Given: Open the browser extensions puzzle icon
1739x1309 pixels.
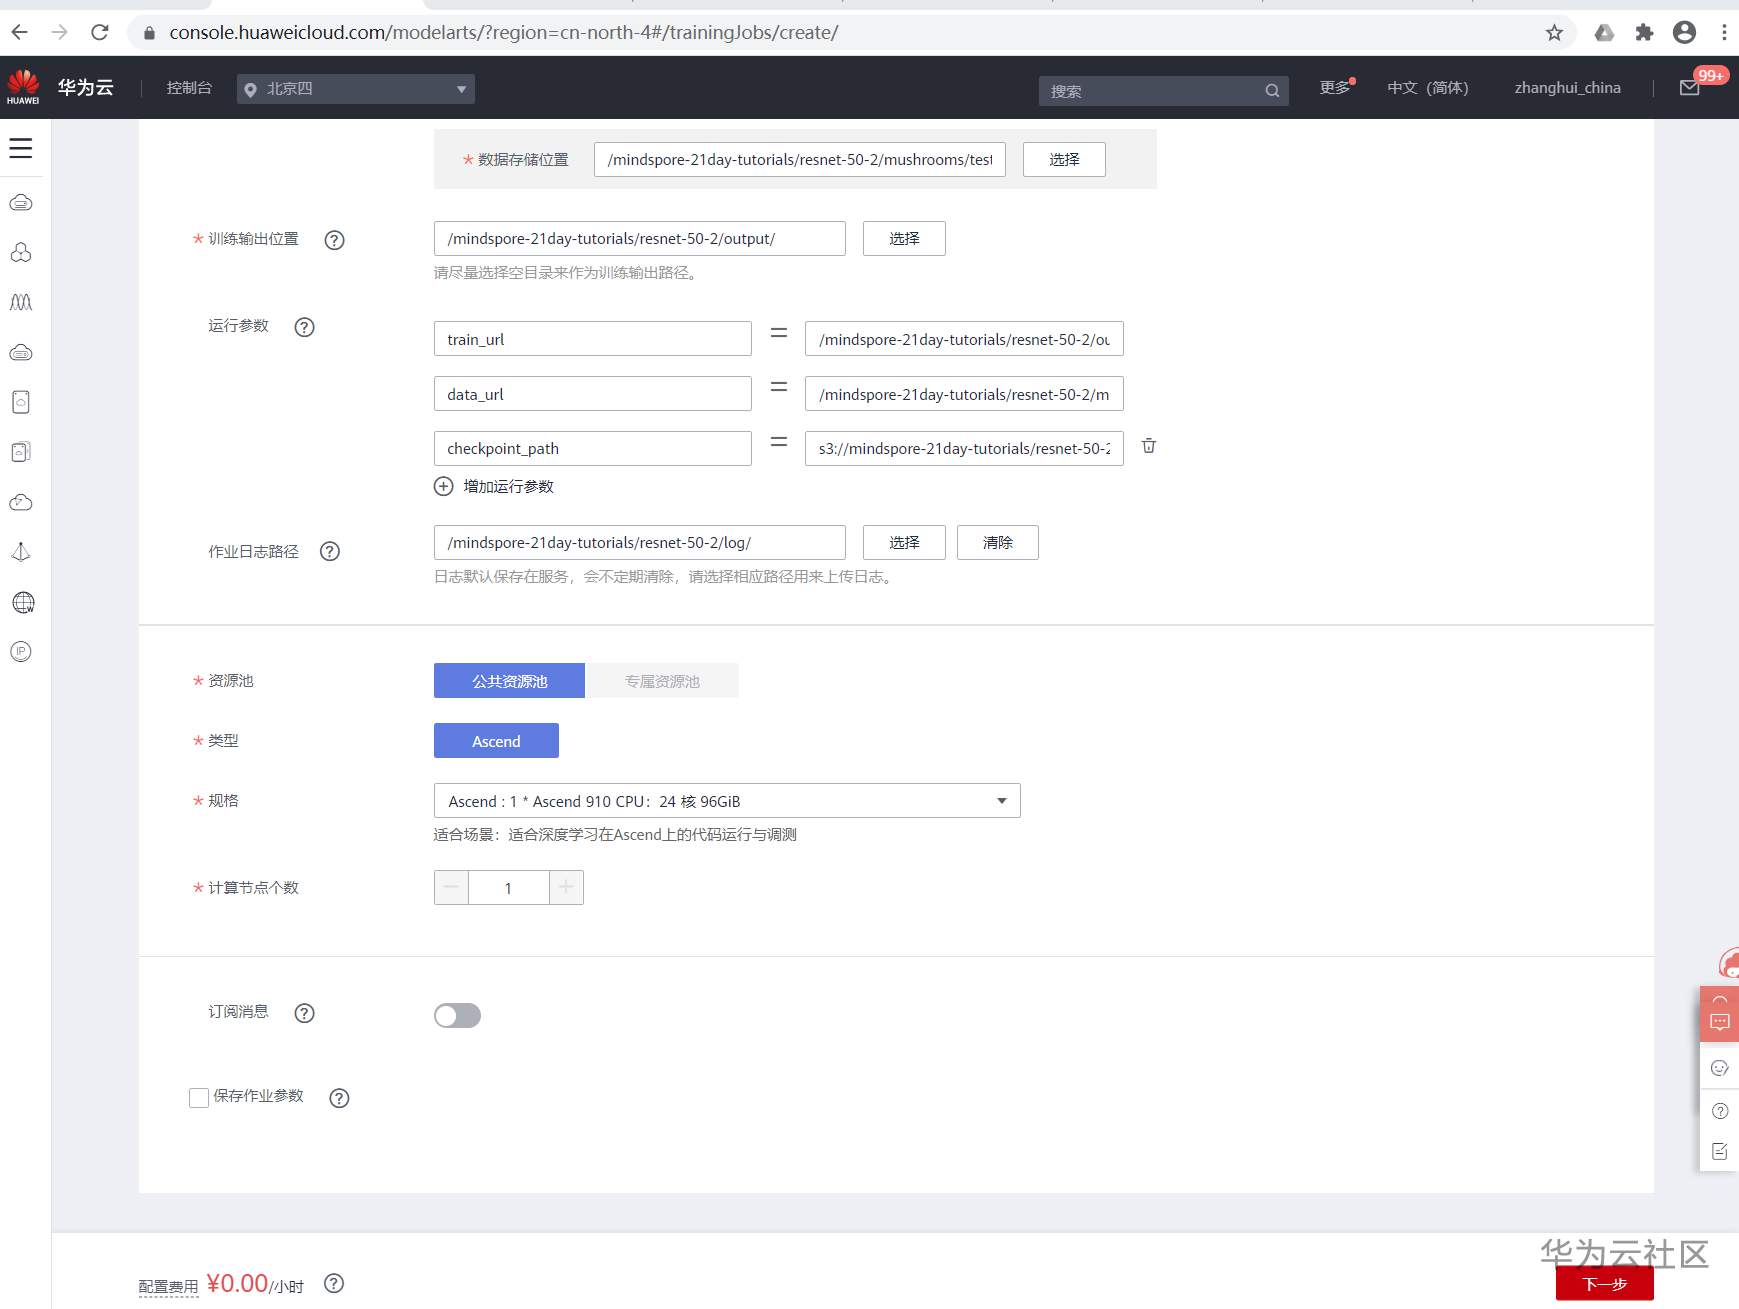Looking at the screenshot, I should pyautogui.click(x=1644, y=33).
